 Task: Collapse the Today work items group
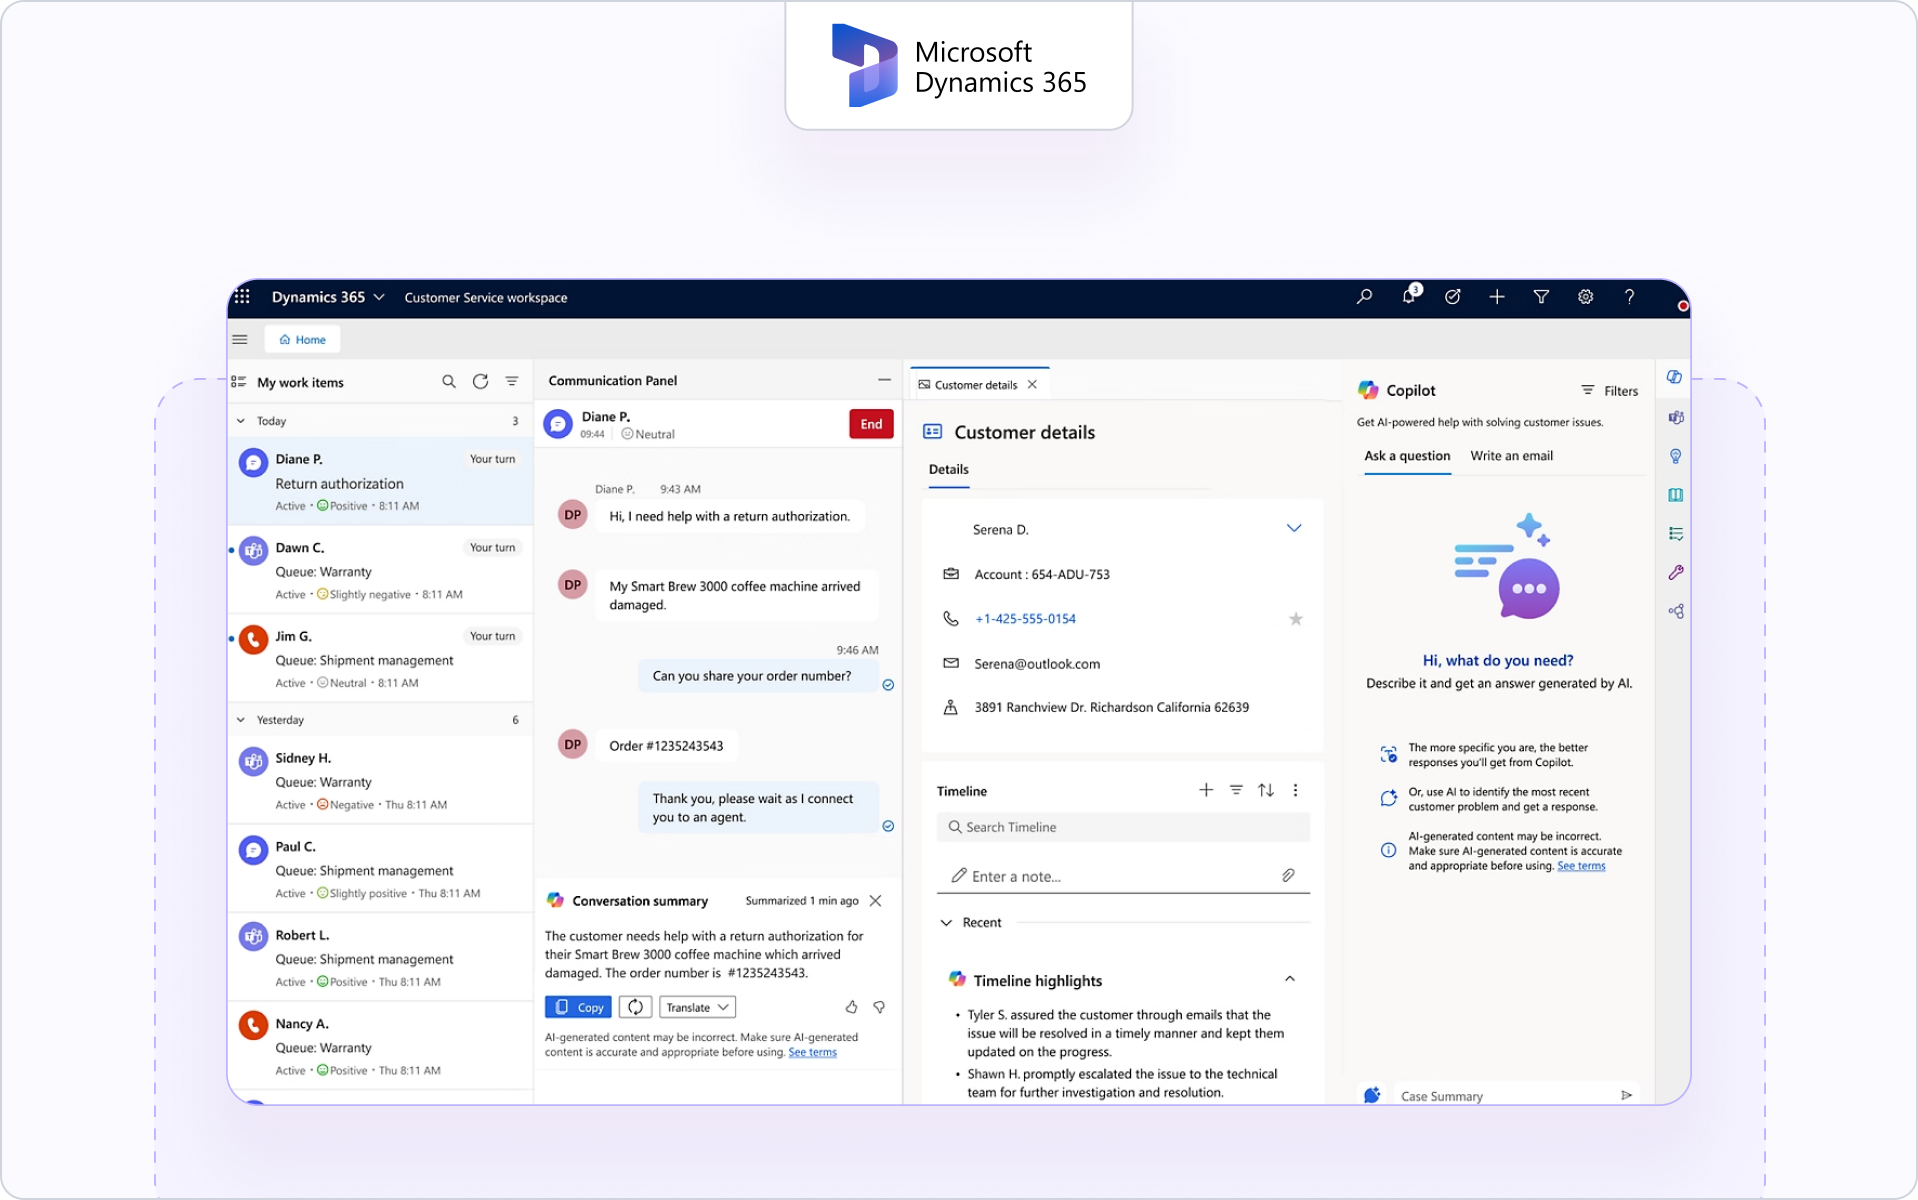240,421
